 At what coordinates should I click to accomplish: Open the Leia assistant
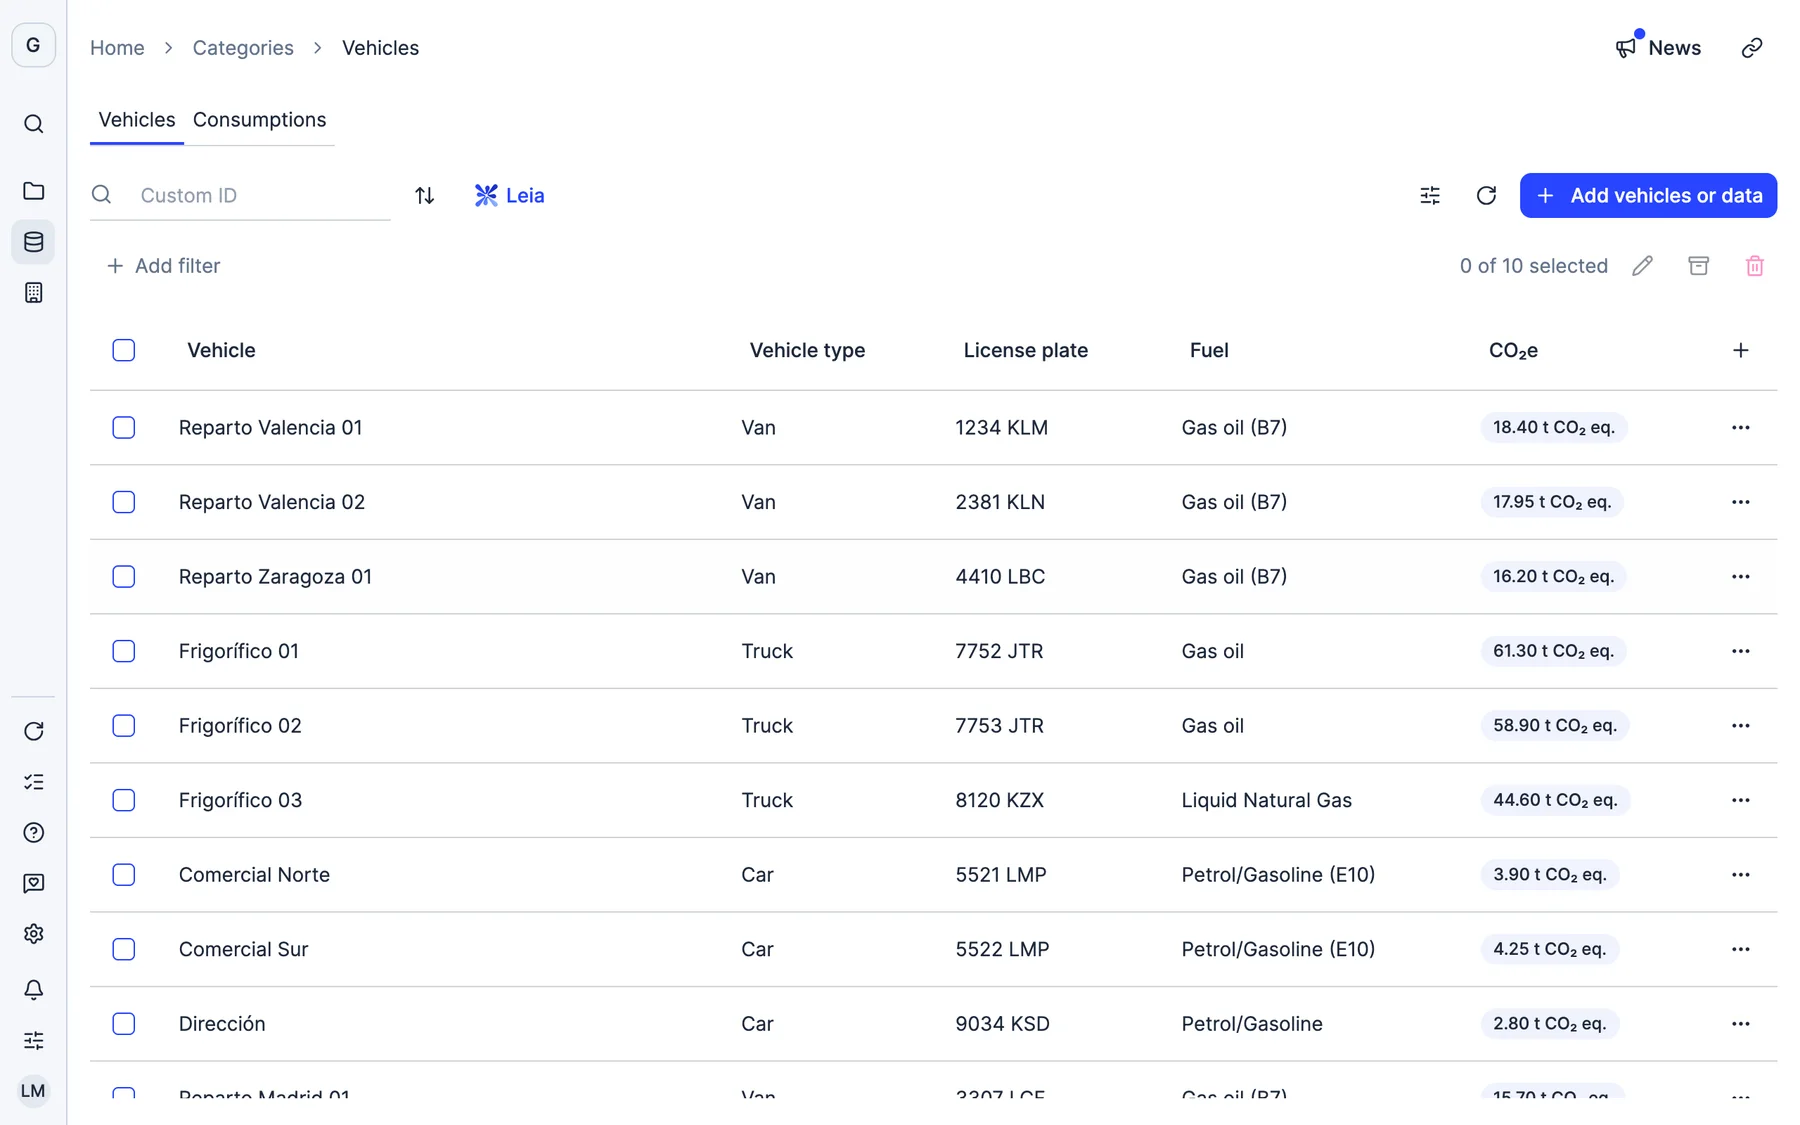[509, 195]
